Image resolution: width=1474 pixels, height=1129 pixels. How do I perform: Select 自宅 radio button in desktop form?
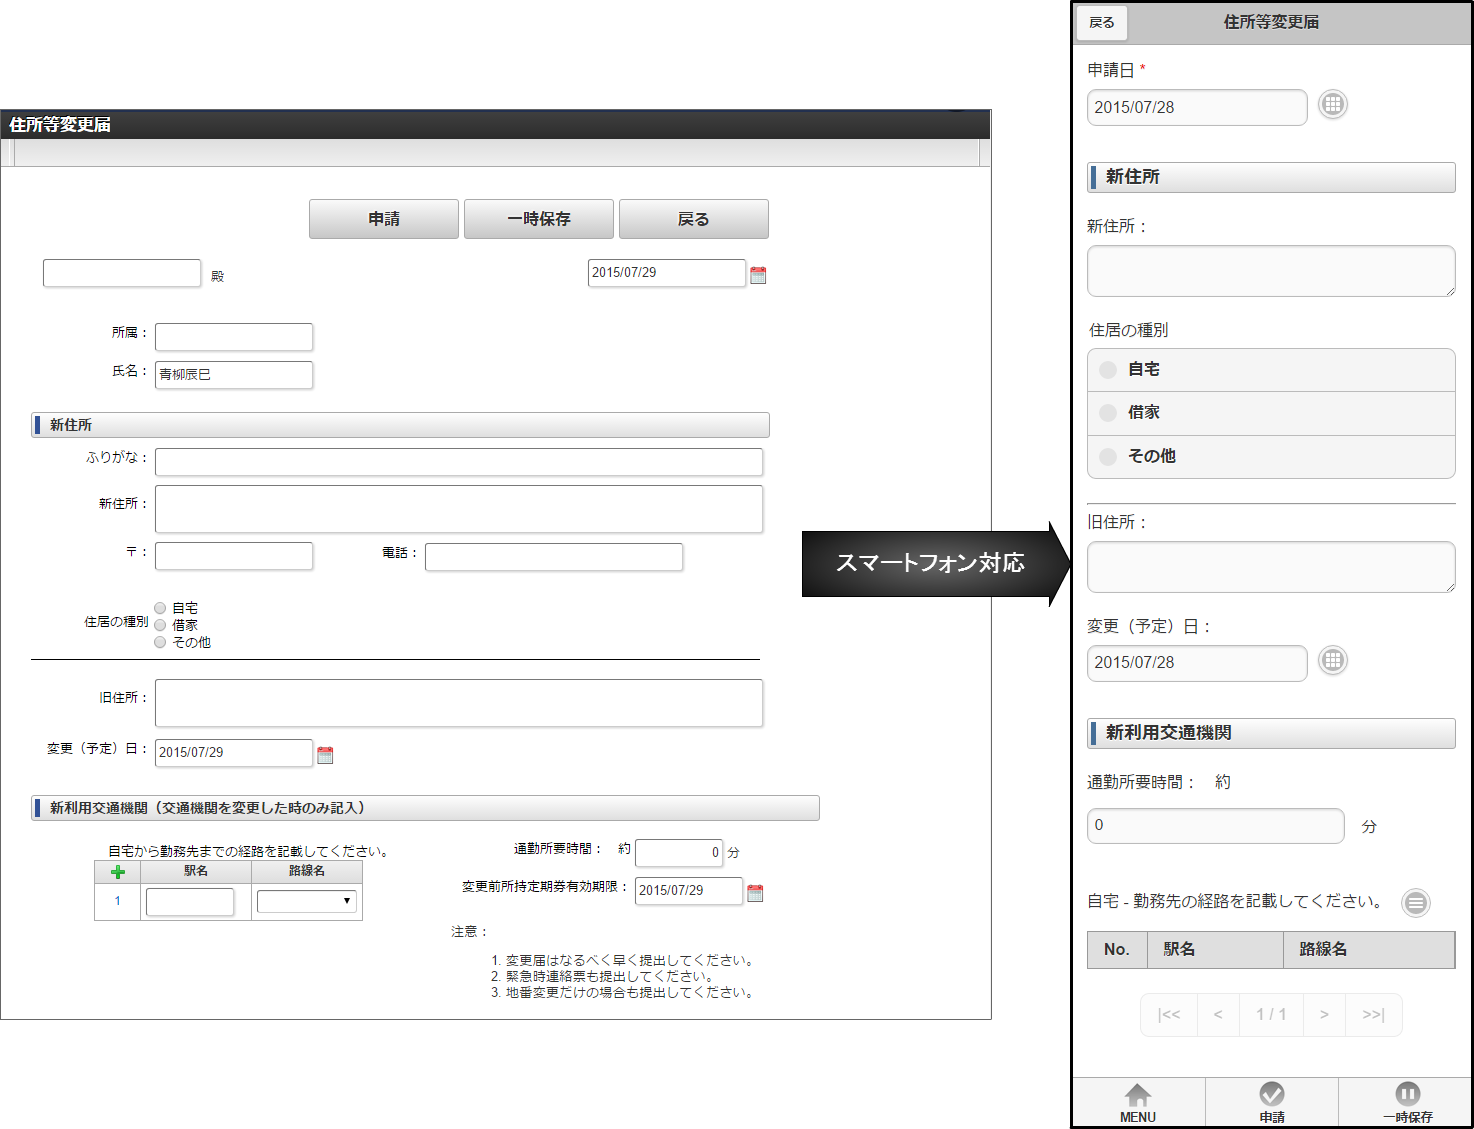coord(160,608)
